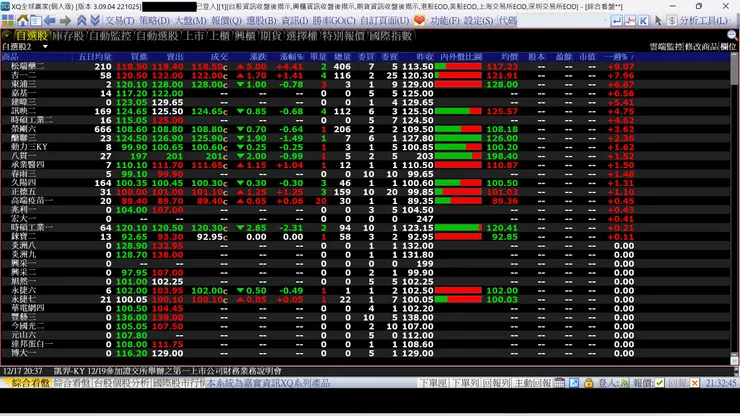
Task: Click the green login signal icon
Action: click(625, 383)
